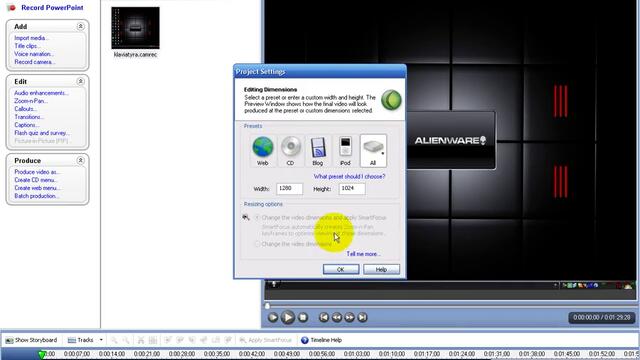
Task: Click the split icon next to scissors
Action: (153, 340)
